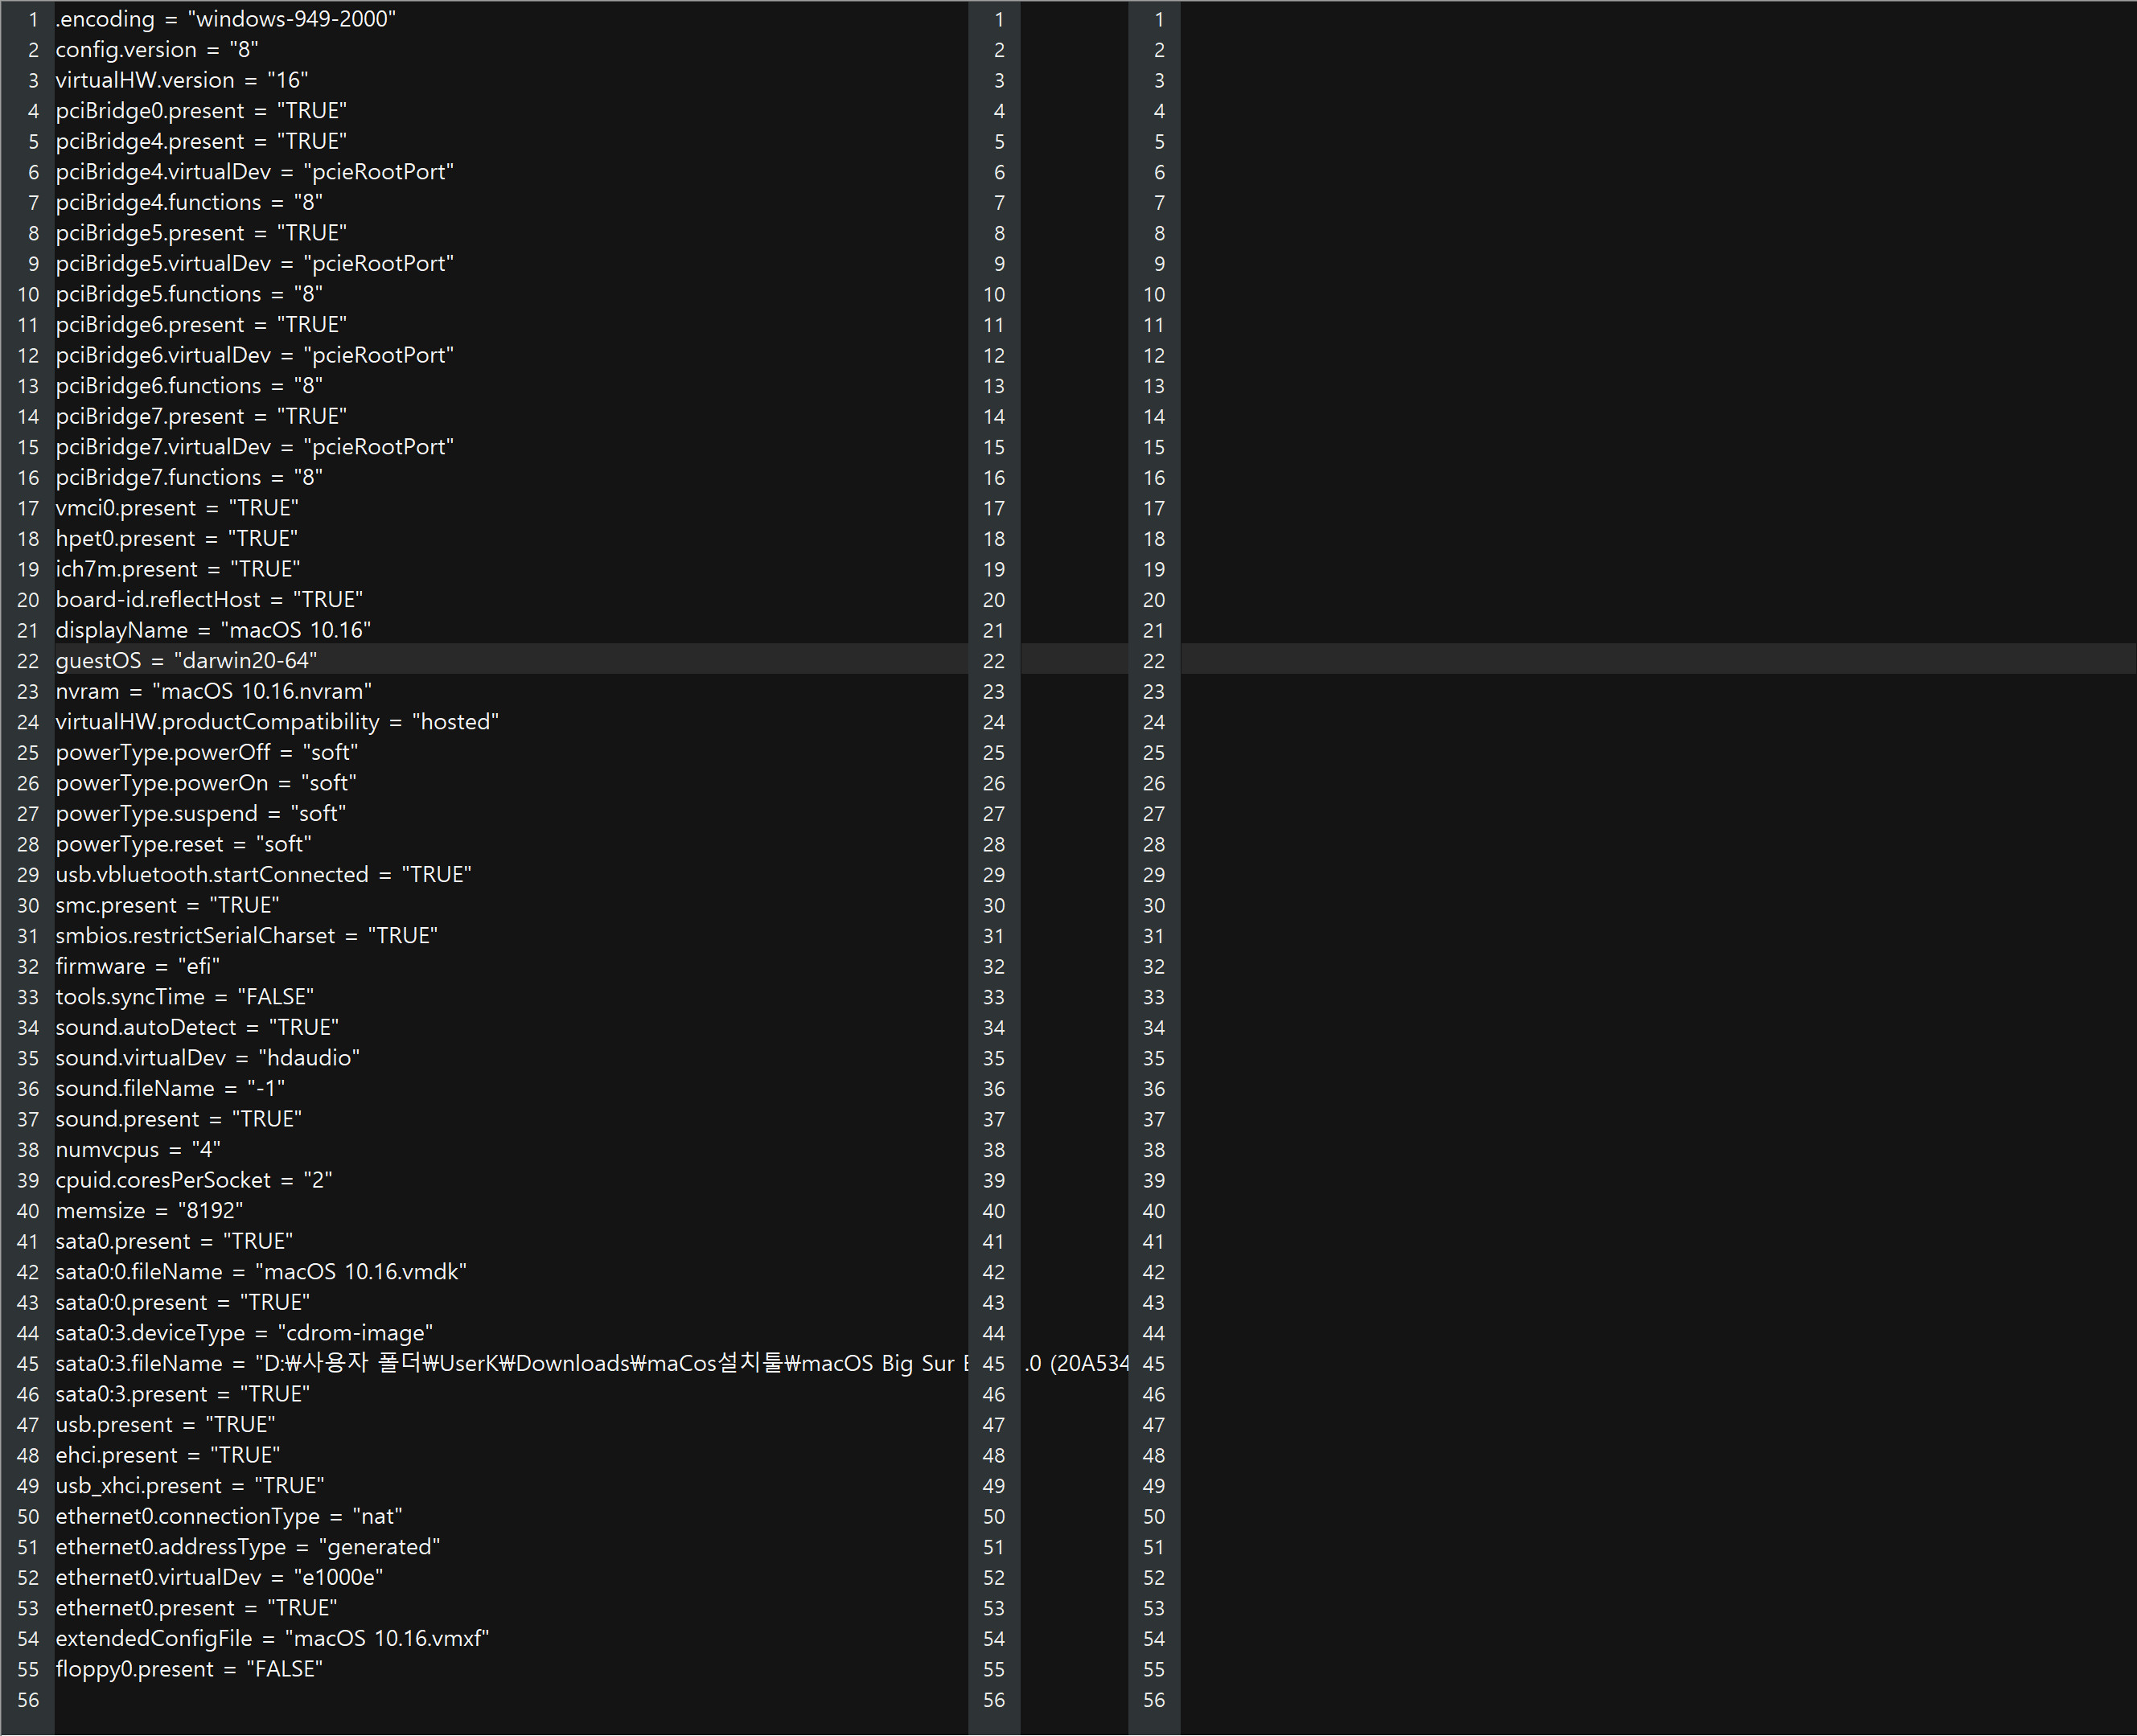This screenshot has width=2137, height=1736.
Task: Click sound.virtualDev = "hdaudio" line
Action: [x=207, y=1058]
